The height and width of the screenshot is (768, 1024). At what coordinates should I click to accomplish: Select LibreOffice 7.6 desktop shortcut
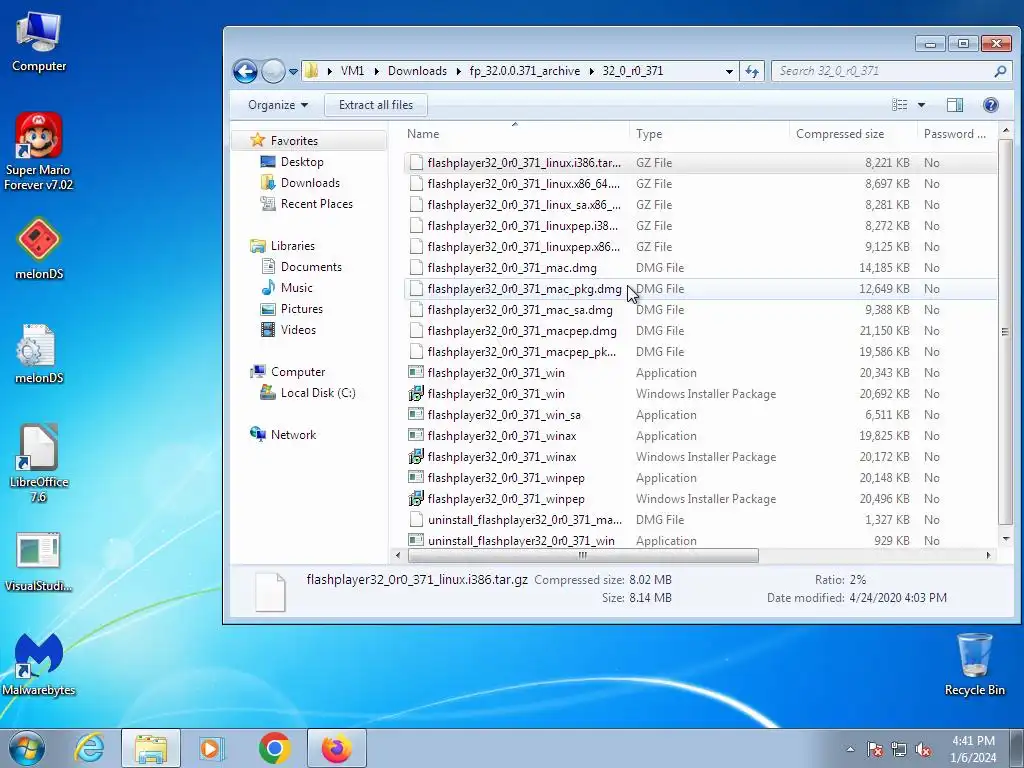pyautogui.click(x=39, y=463)
